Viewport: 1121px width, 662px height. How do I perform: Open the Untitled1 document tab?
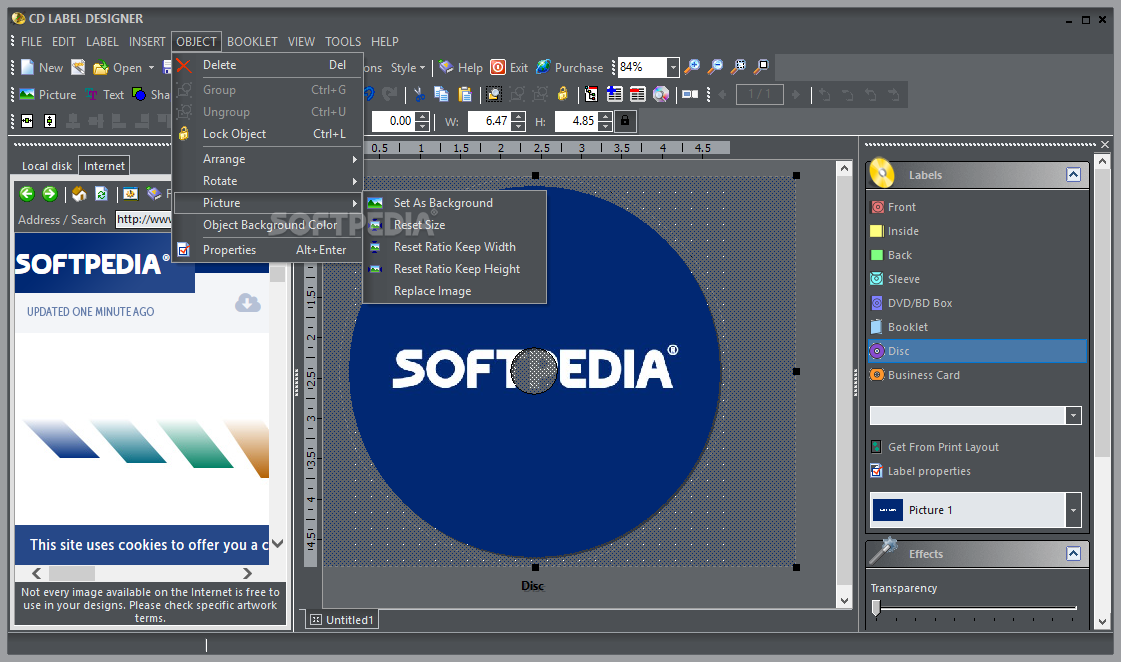click(342, 620)
